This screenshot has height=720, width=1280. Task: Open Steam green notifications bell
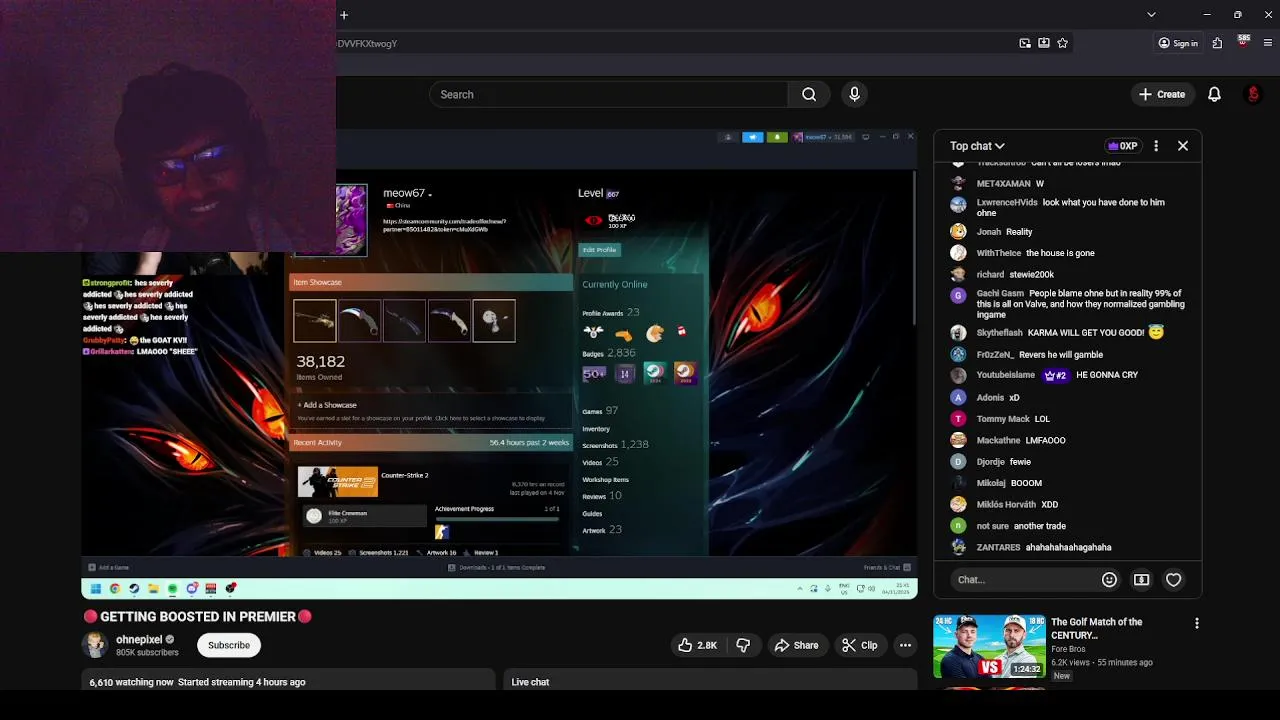click(x=777, y=137)
